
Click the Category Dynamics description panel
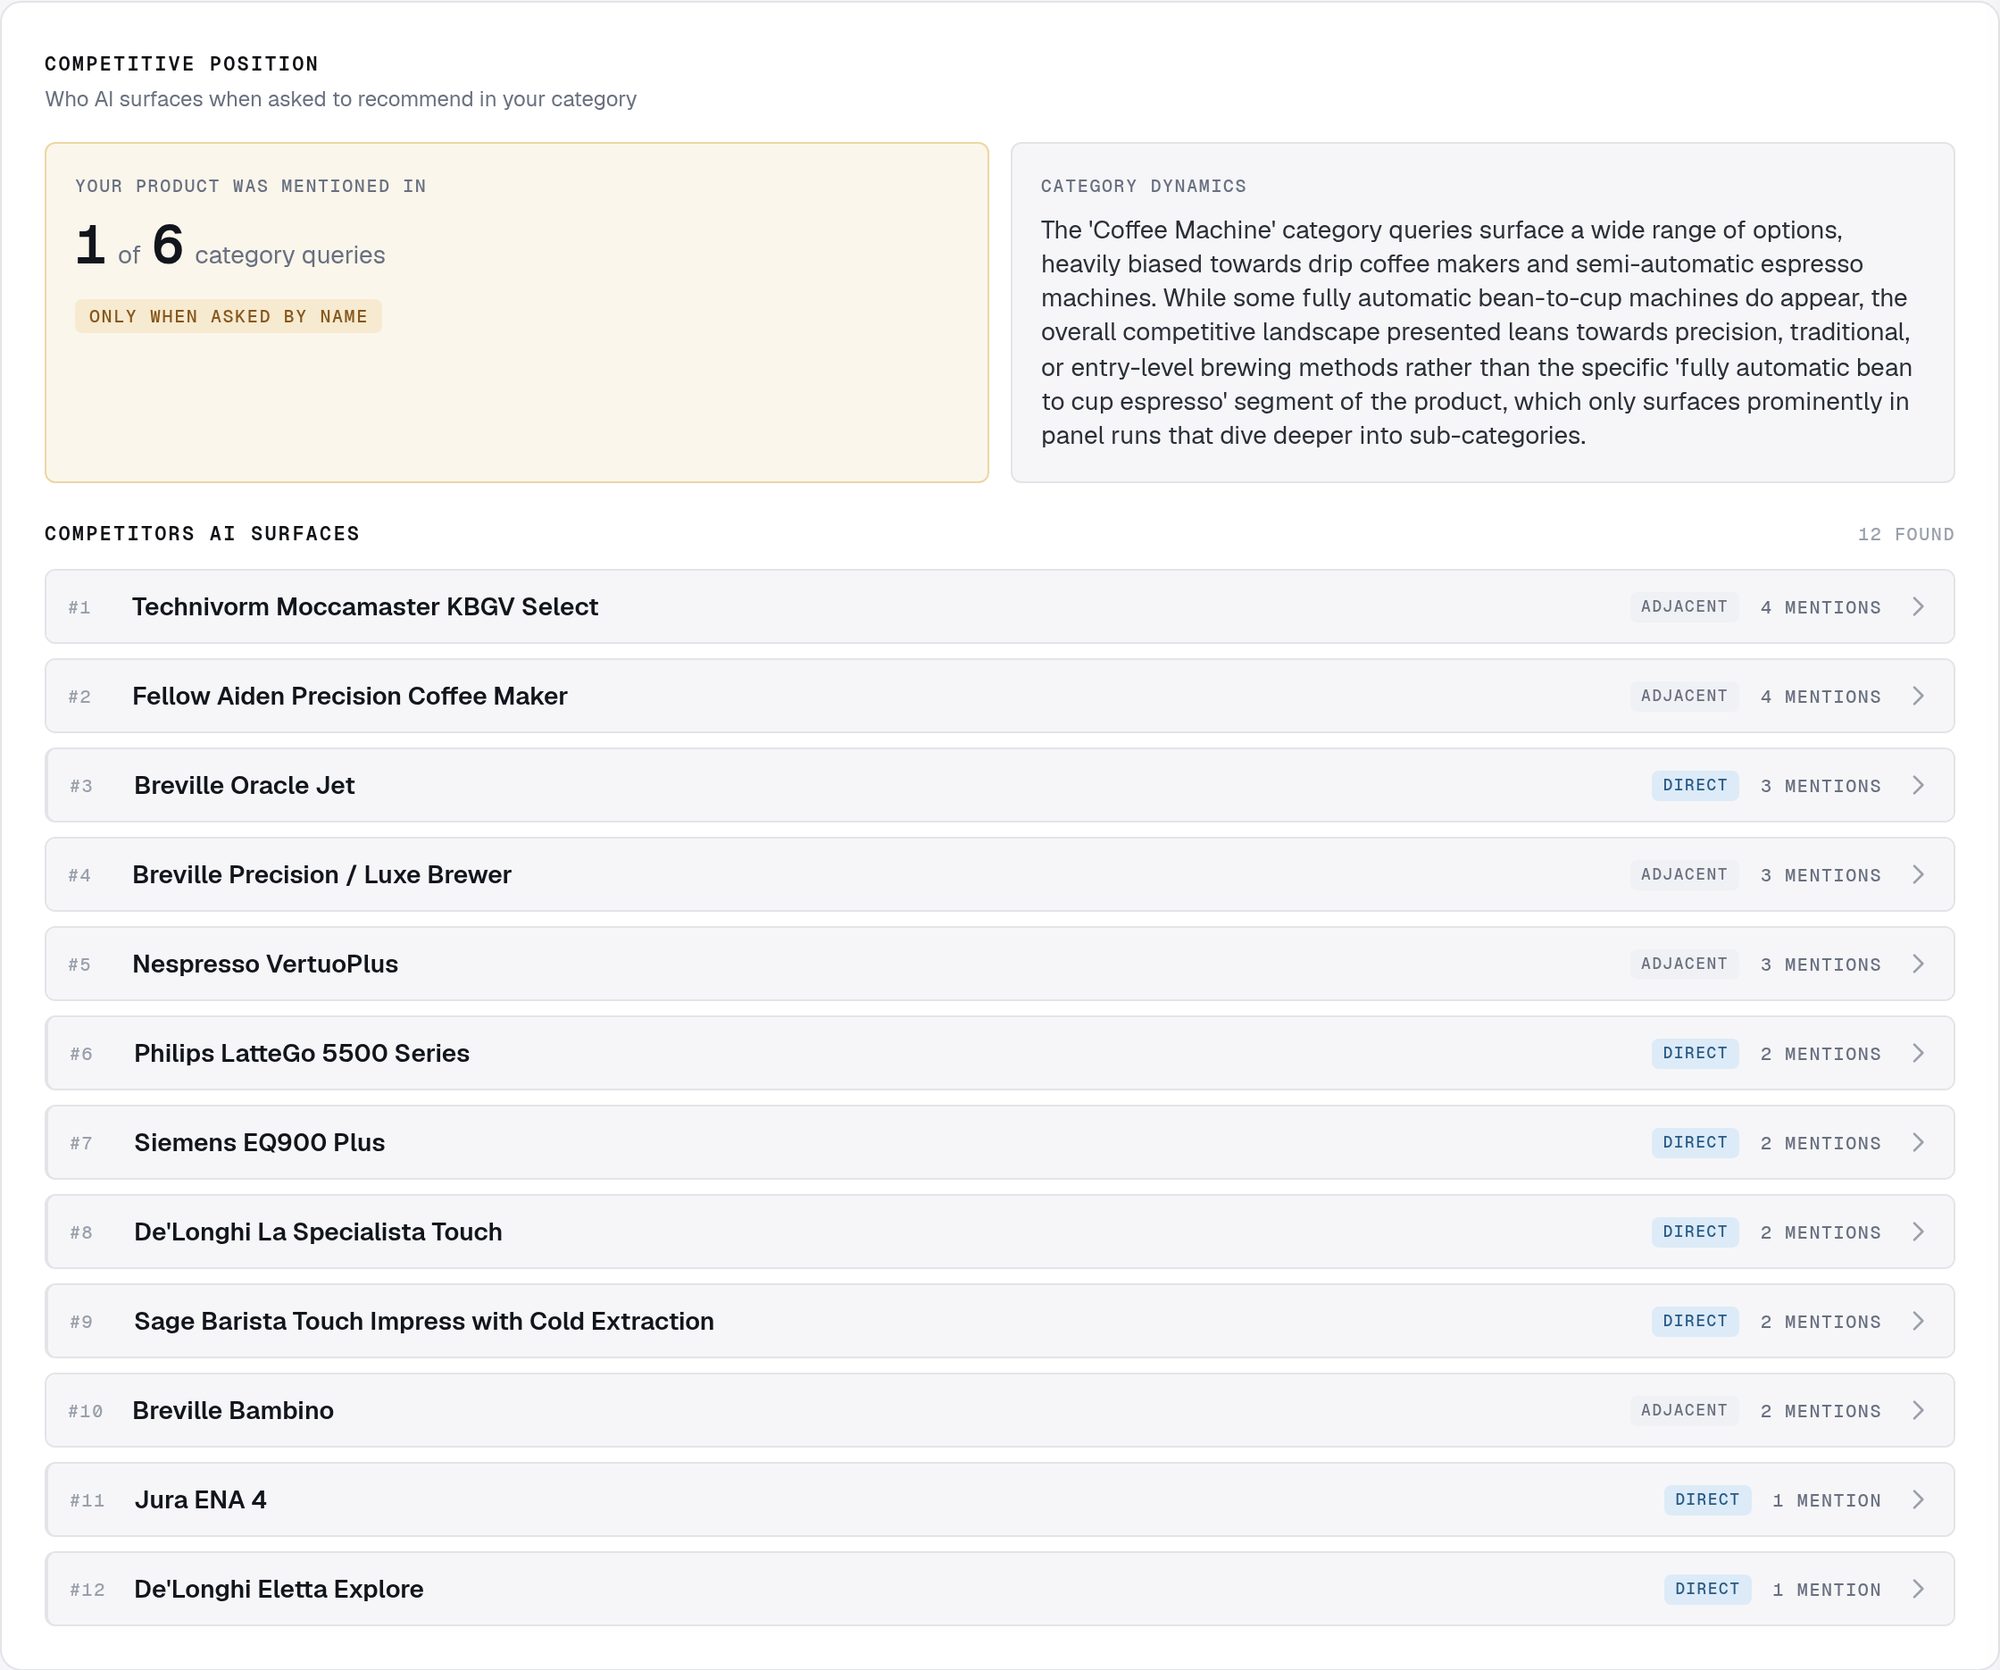pos(1483,313)
